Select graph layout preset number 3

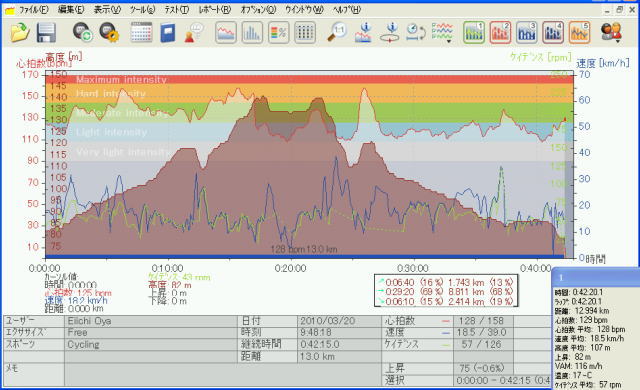pos(527,32)
